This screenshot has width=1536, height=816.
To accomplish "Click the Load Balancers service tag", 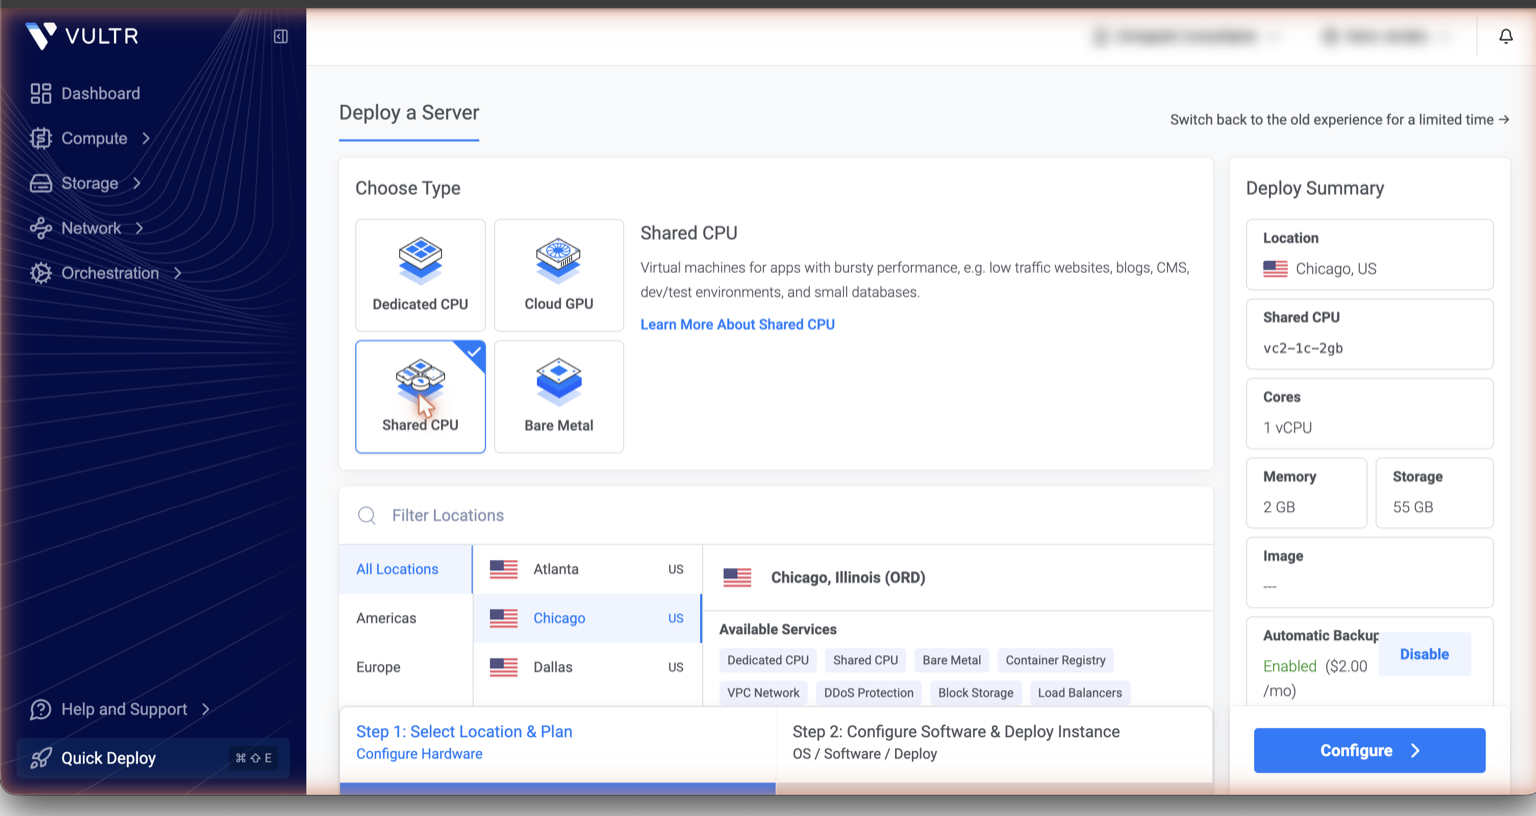I will (x=1080, y=692).
